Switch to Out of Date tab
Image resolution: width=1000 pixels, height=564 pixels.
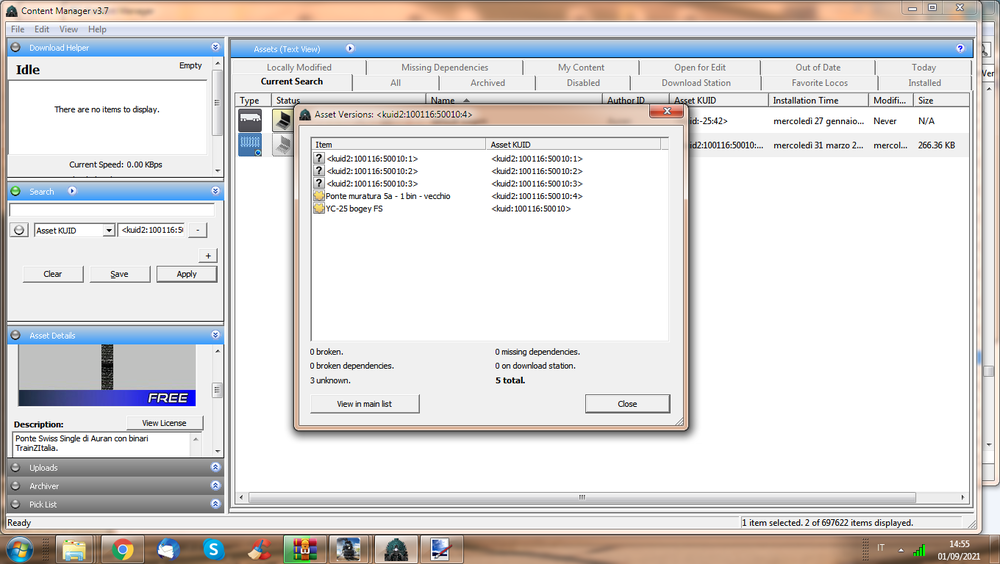point(818,67)
